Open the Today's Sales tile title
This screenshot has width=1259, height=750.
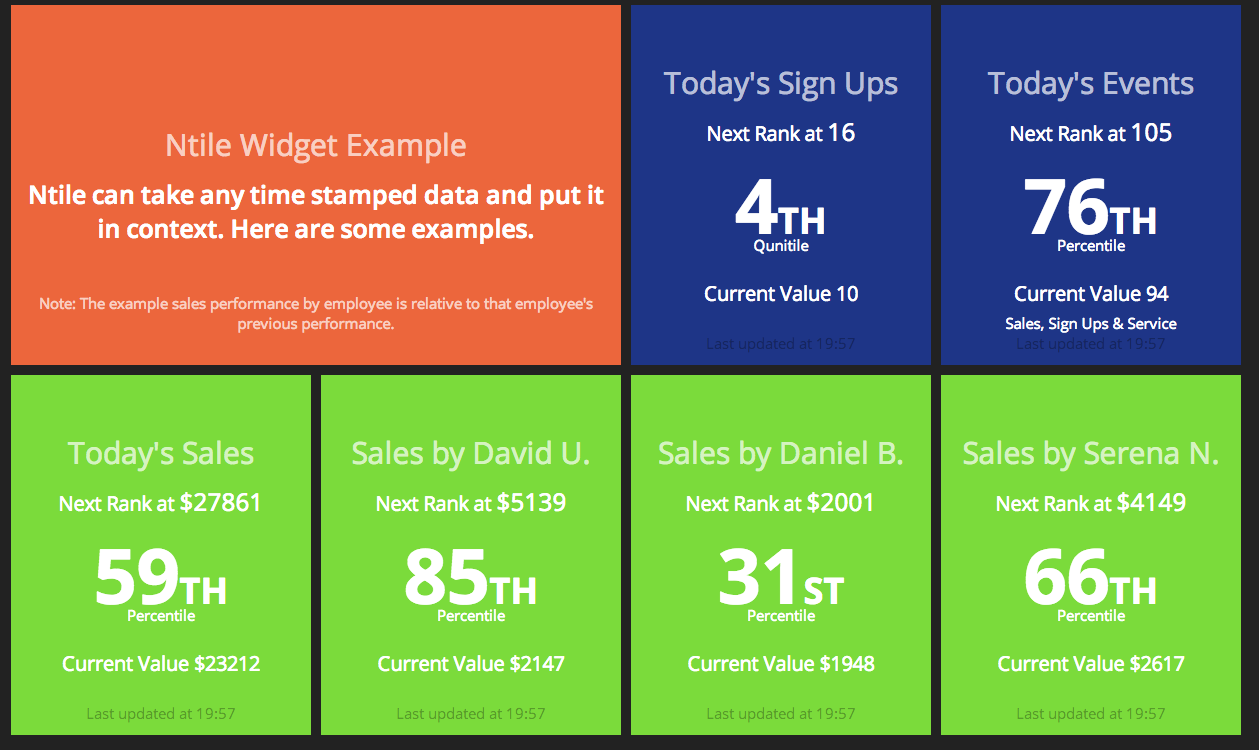(x=161, y=454)
